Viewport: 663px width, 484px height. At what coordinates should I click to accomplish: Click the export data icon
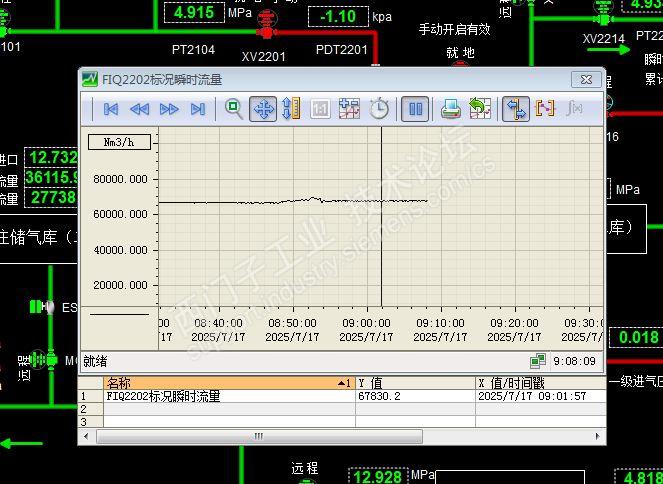pos(480,109)
